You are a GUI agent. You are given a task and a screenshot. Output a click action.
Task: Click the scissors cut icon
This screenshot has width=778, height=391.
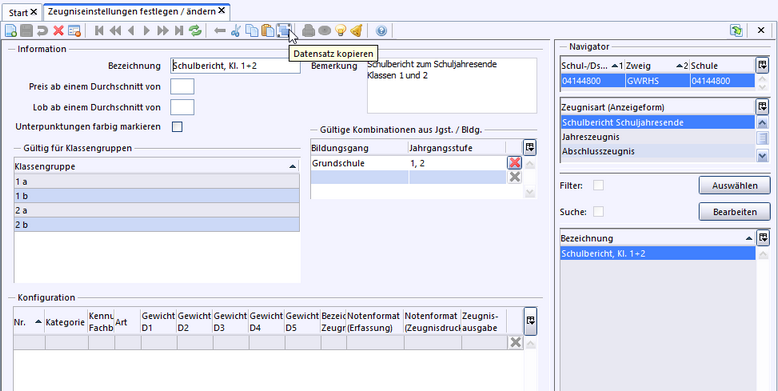(x=236, y=31)
